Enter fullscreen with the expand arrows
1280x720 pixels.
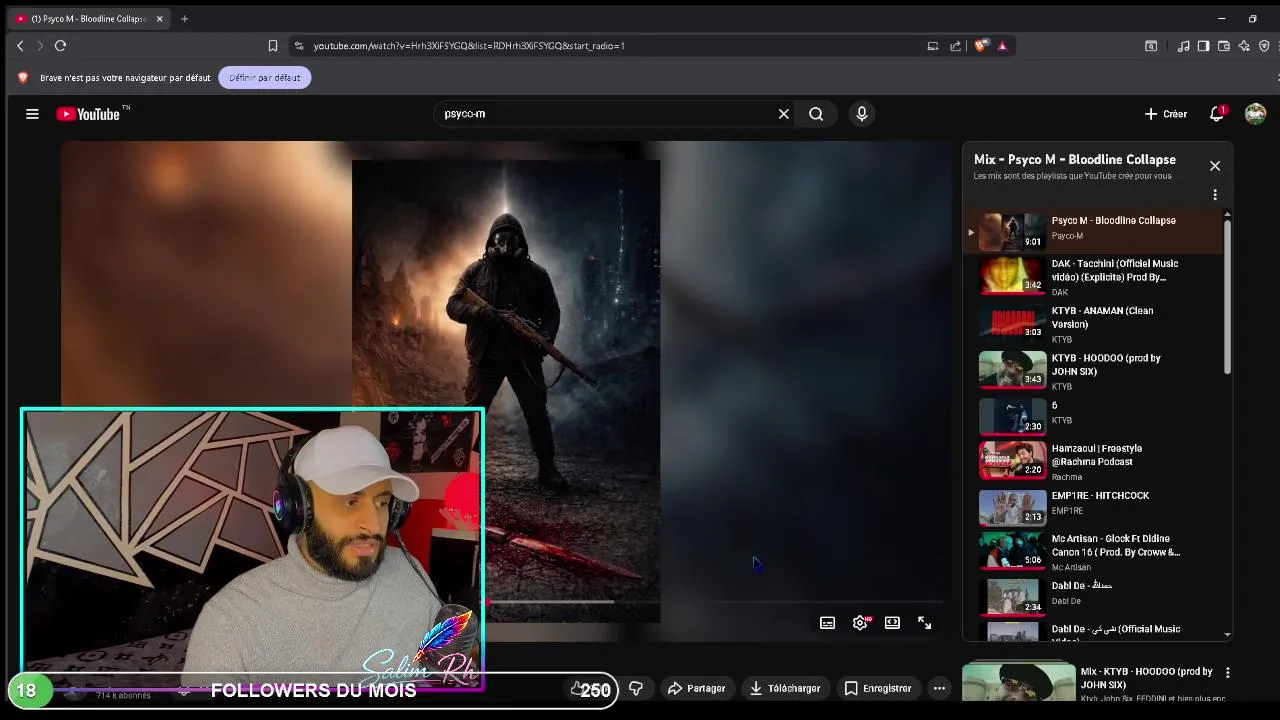pyautogui.click(x=924, y=623)
